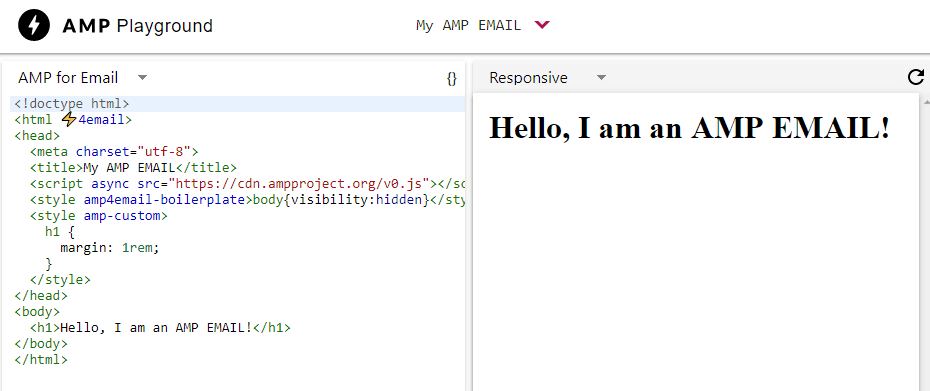This screenshot has width=930, height=391.
Task: Refresh the preview with the reload icon
Action: point(916,77)
